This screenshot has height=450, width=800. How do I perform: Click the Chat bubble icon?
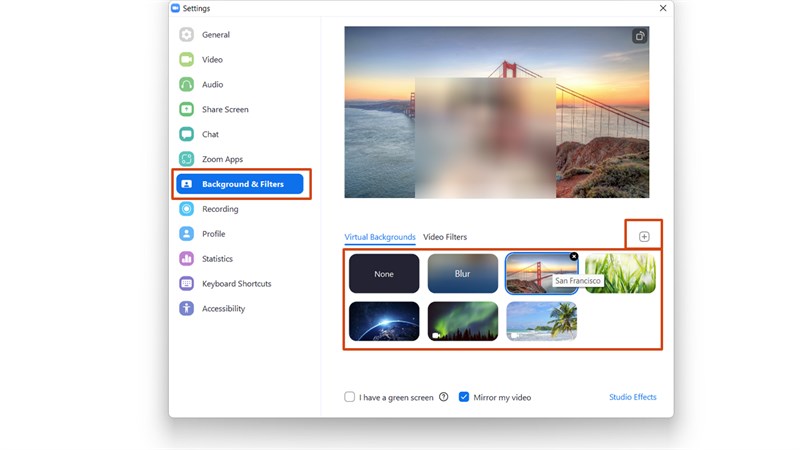pyautogui.click(x=186, y=134)
